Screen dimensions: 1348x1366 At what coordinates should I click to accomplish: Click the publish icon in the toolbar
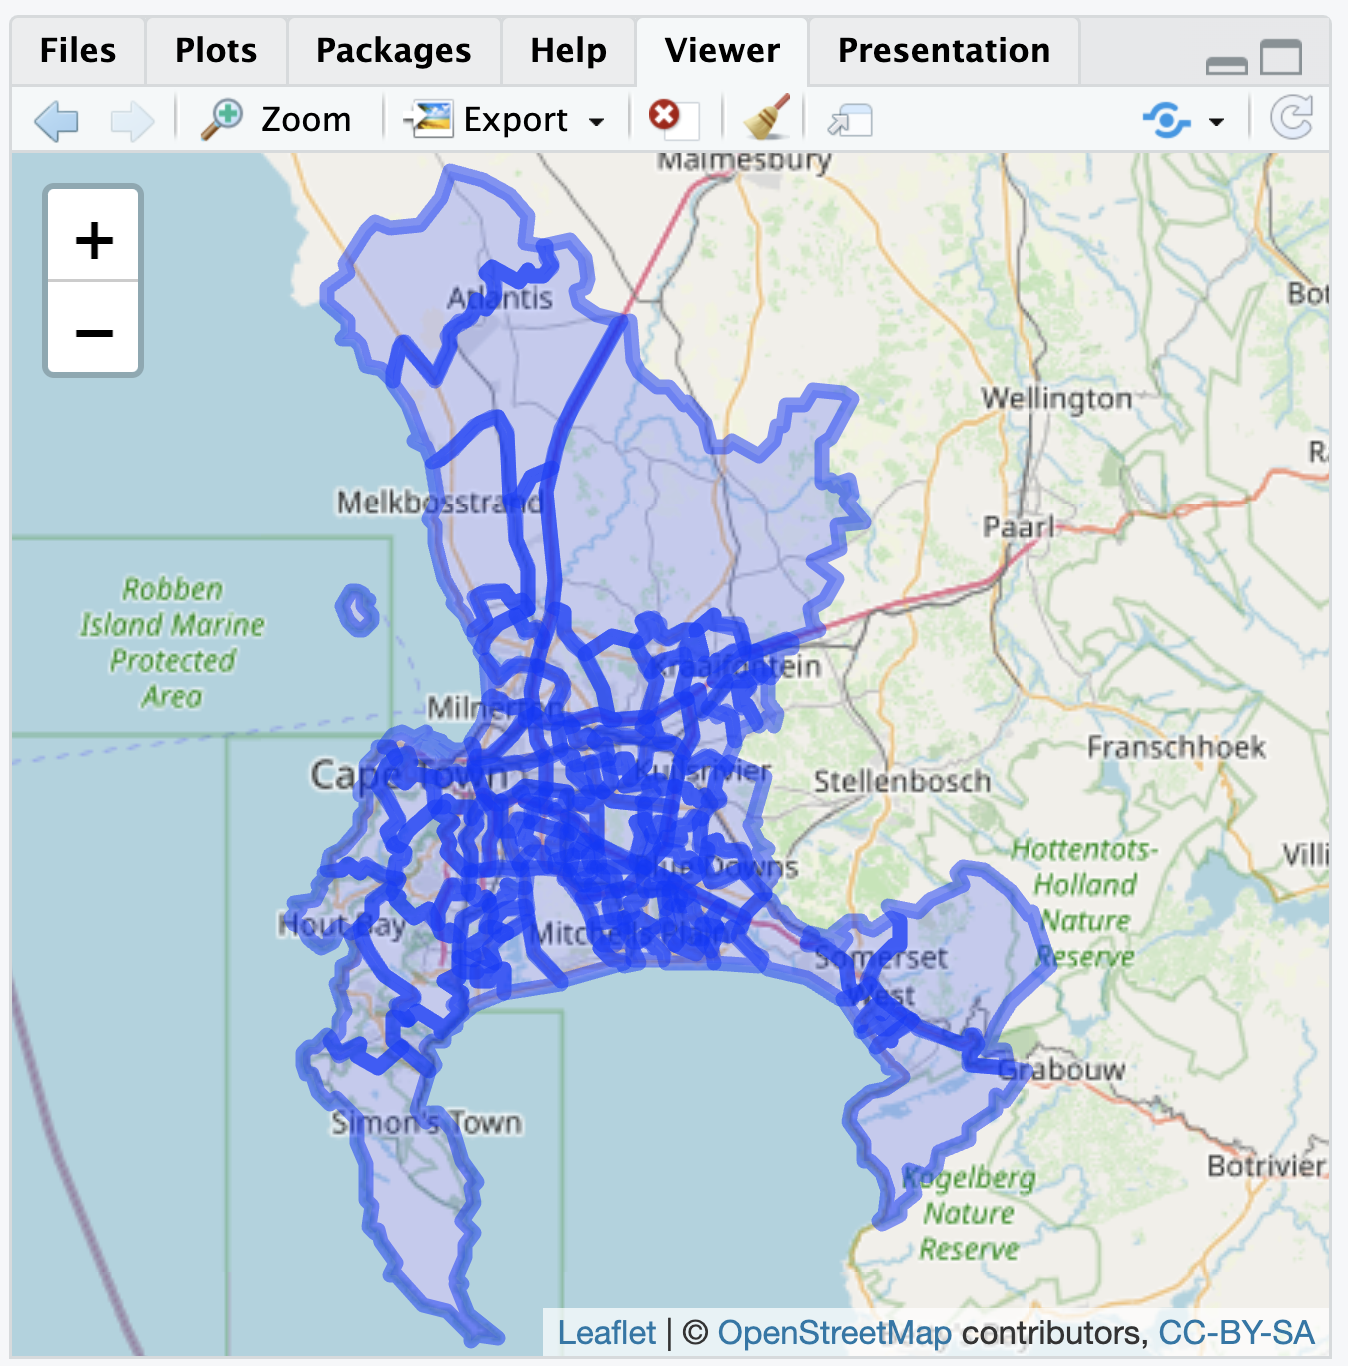1165,119
